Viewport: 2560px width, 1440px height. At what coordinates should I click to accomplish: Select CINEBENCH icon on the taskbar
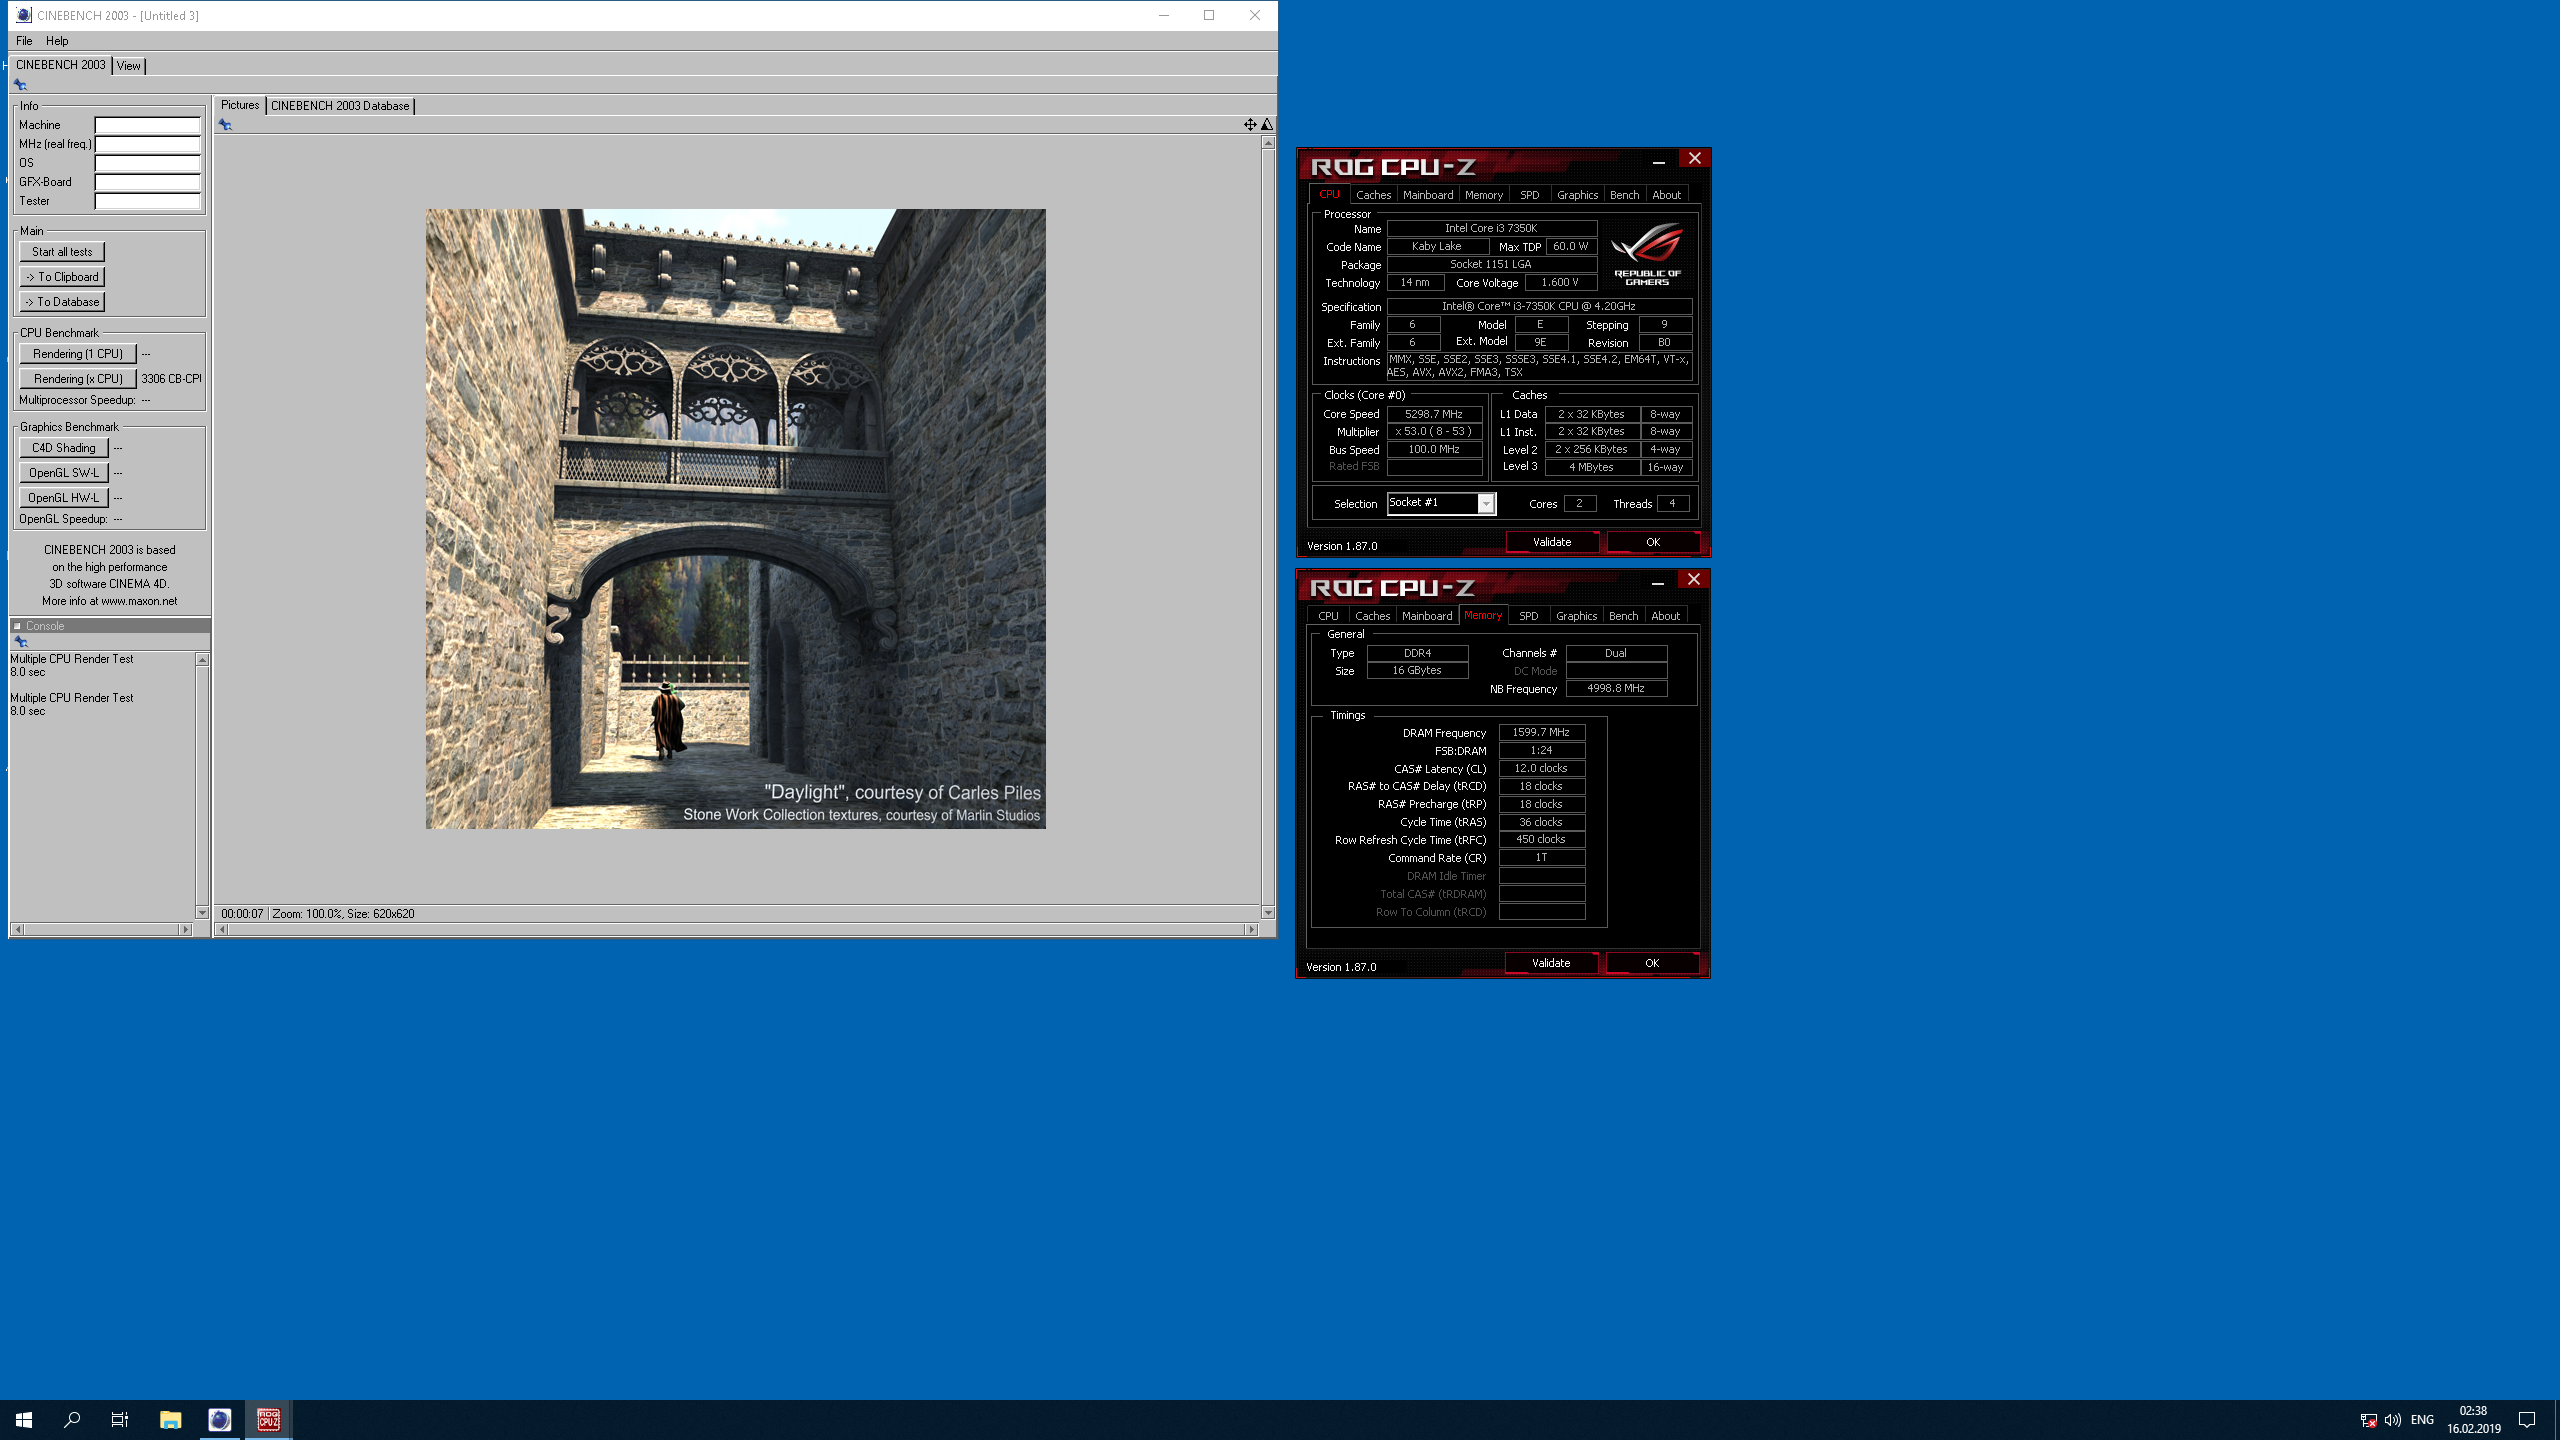click(220, 1420)
